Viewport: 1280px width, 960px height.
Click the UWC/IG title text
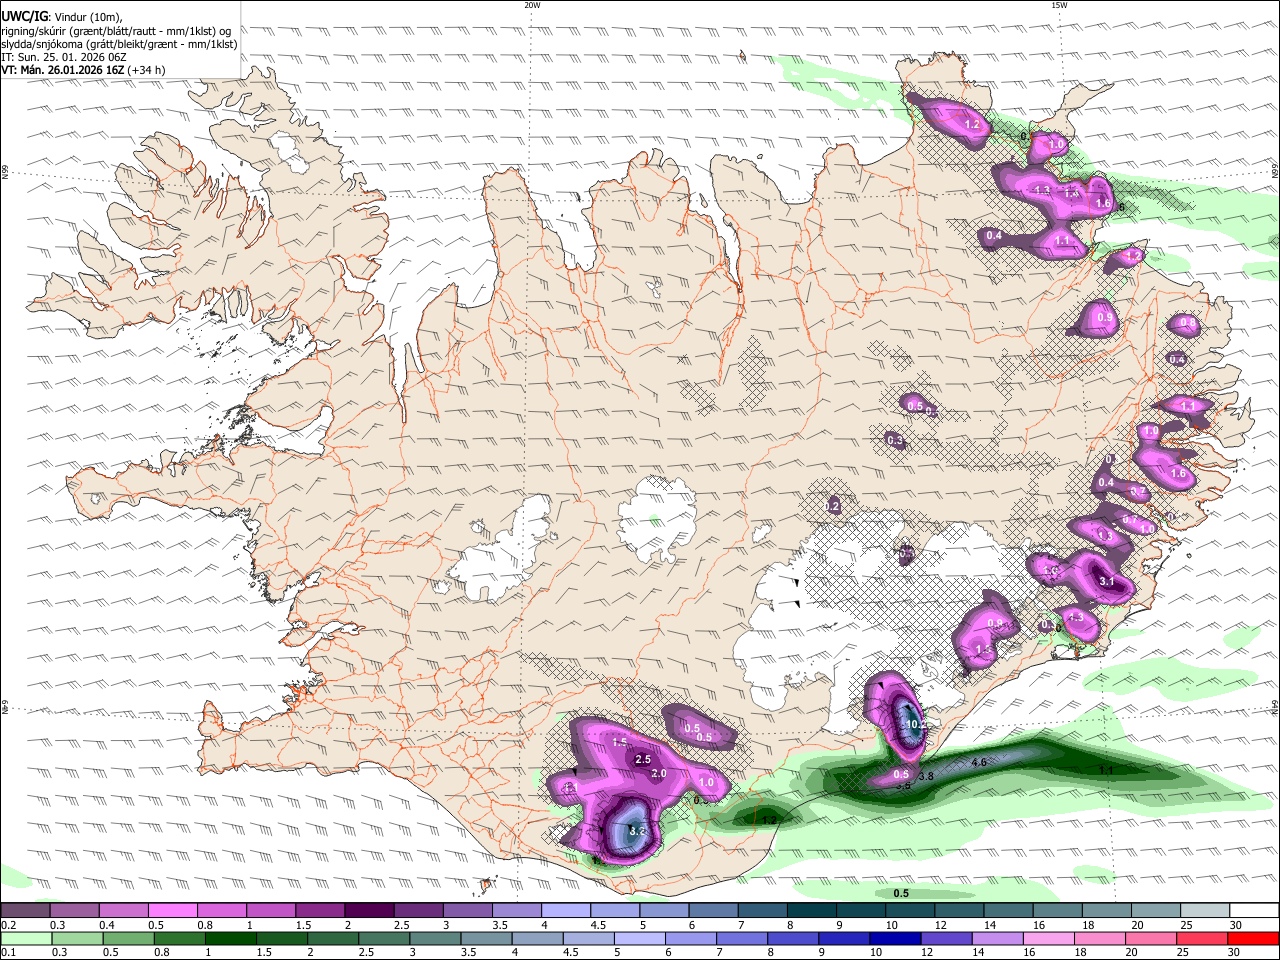(x=24, y=16)
